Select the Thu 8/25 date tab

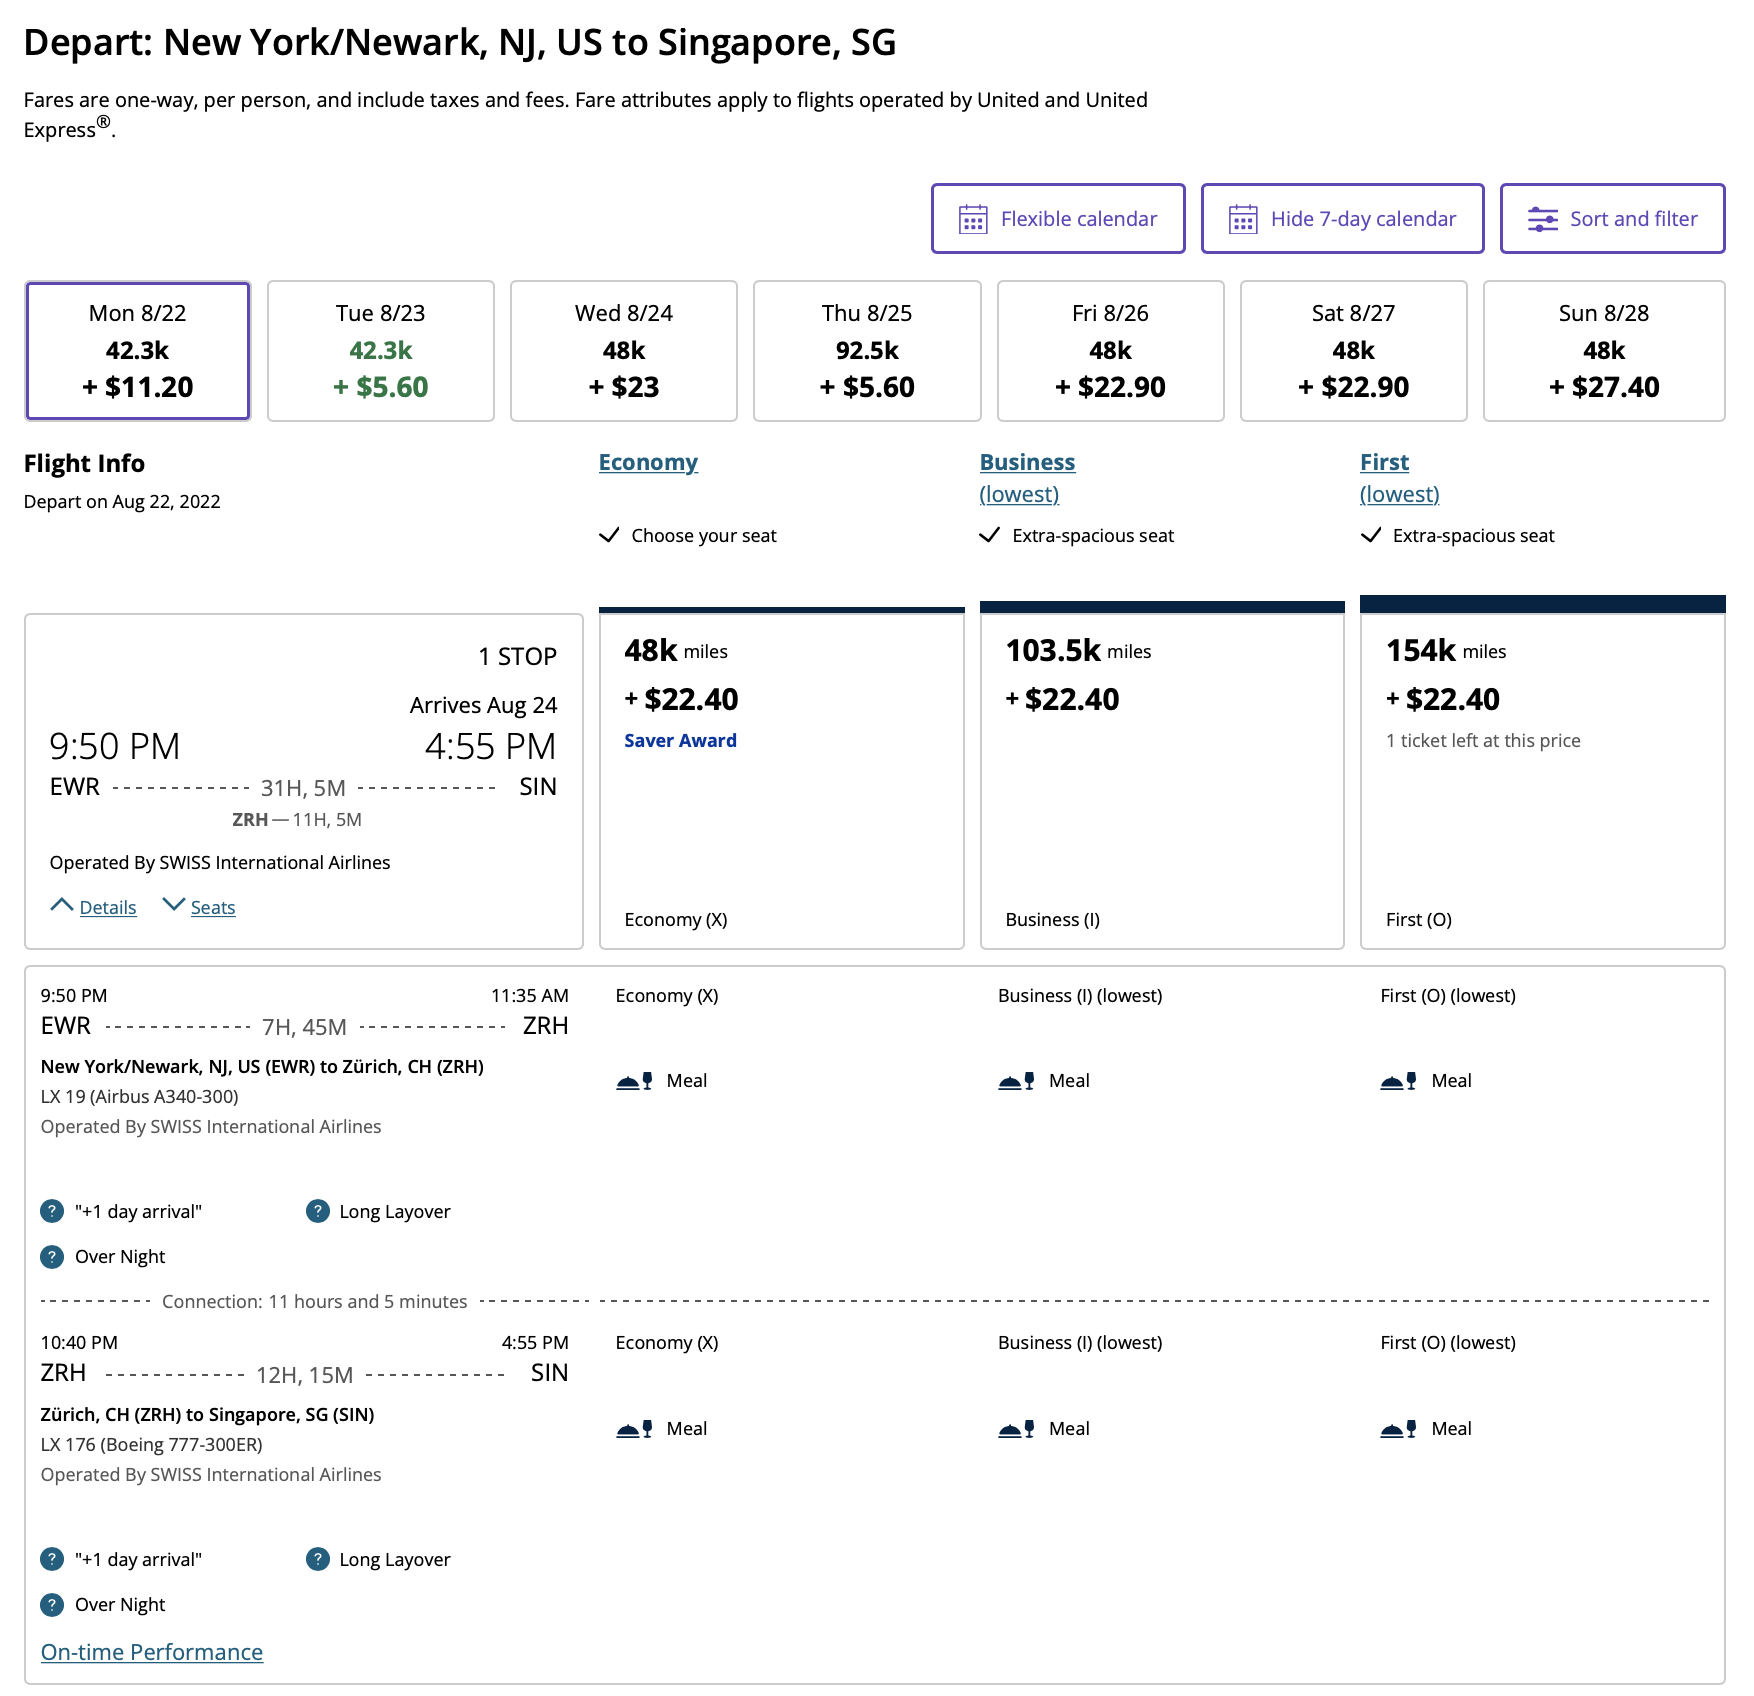(867, 351)
